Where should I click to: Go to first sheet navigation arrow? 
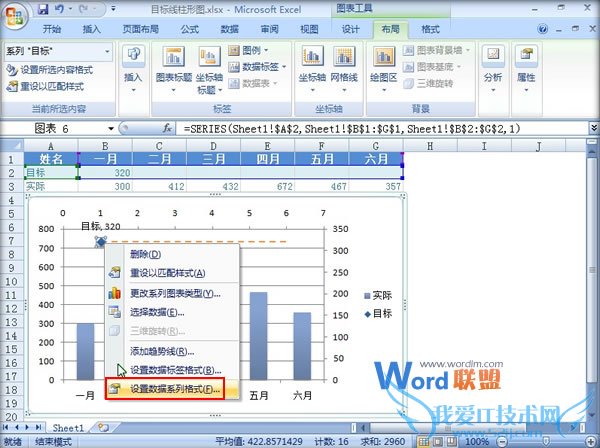tap(6, 427)
